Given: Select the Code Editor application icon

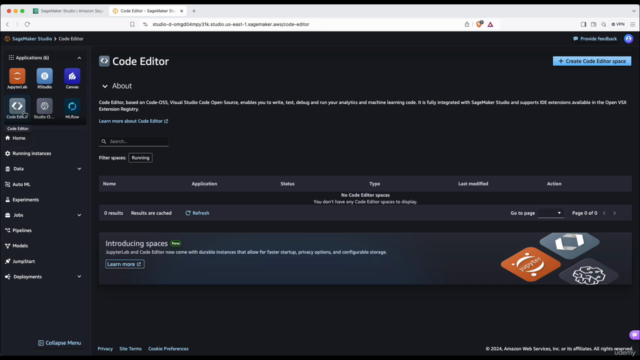Looking at the screenshot, I should click(x=17, y=106).
